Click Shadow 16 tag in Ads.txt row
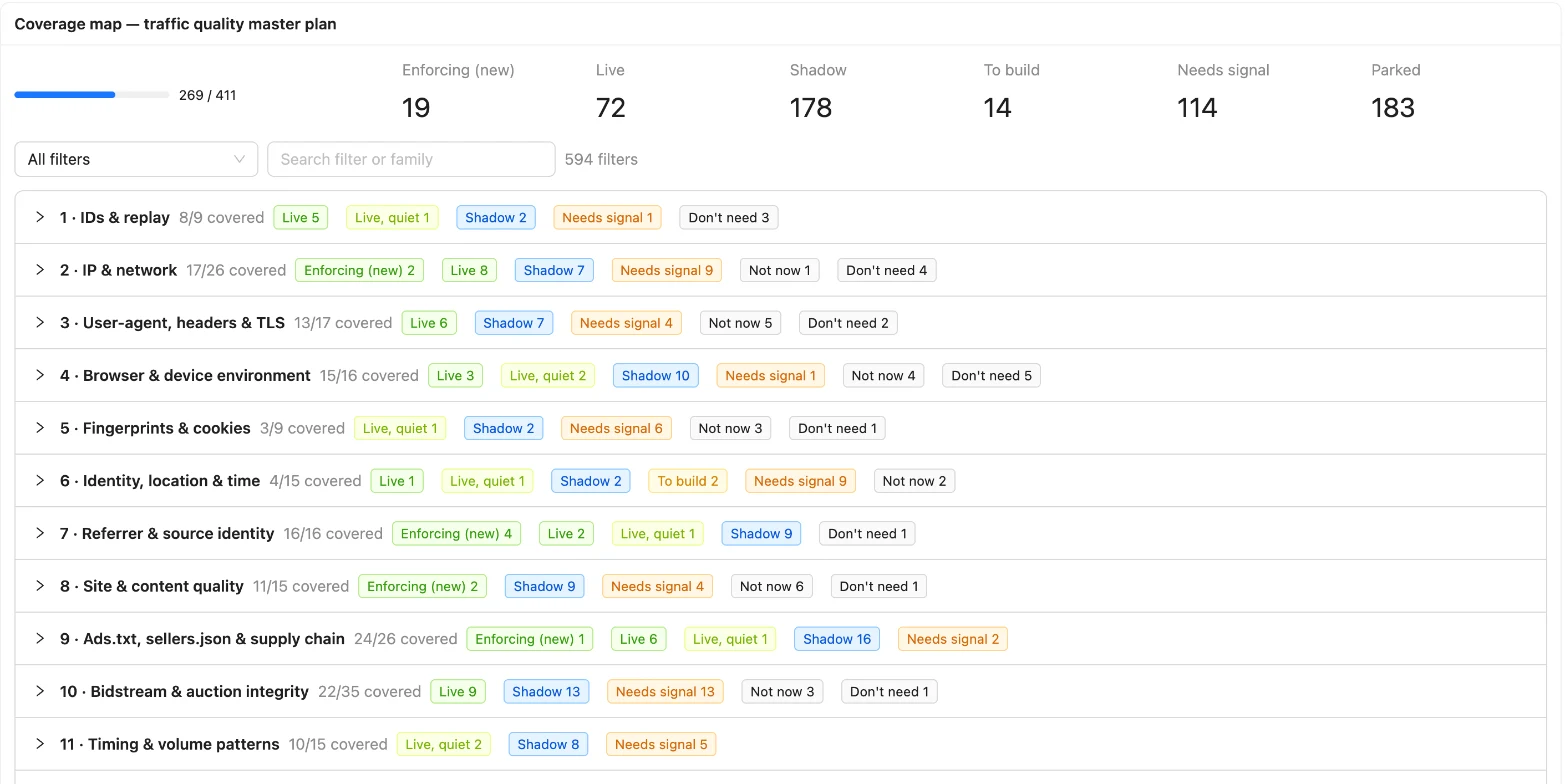Screen dimensions: 1565x784 tap(837, 639)
